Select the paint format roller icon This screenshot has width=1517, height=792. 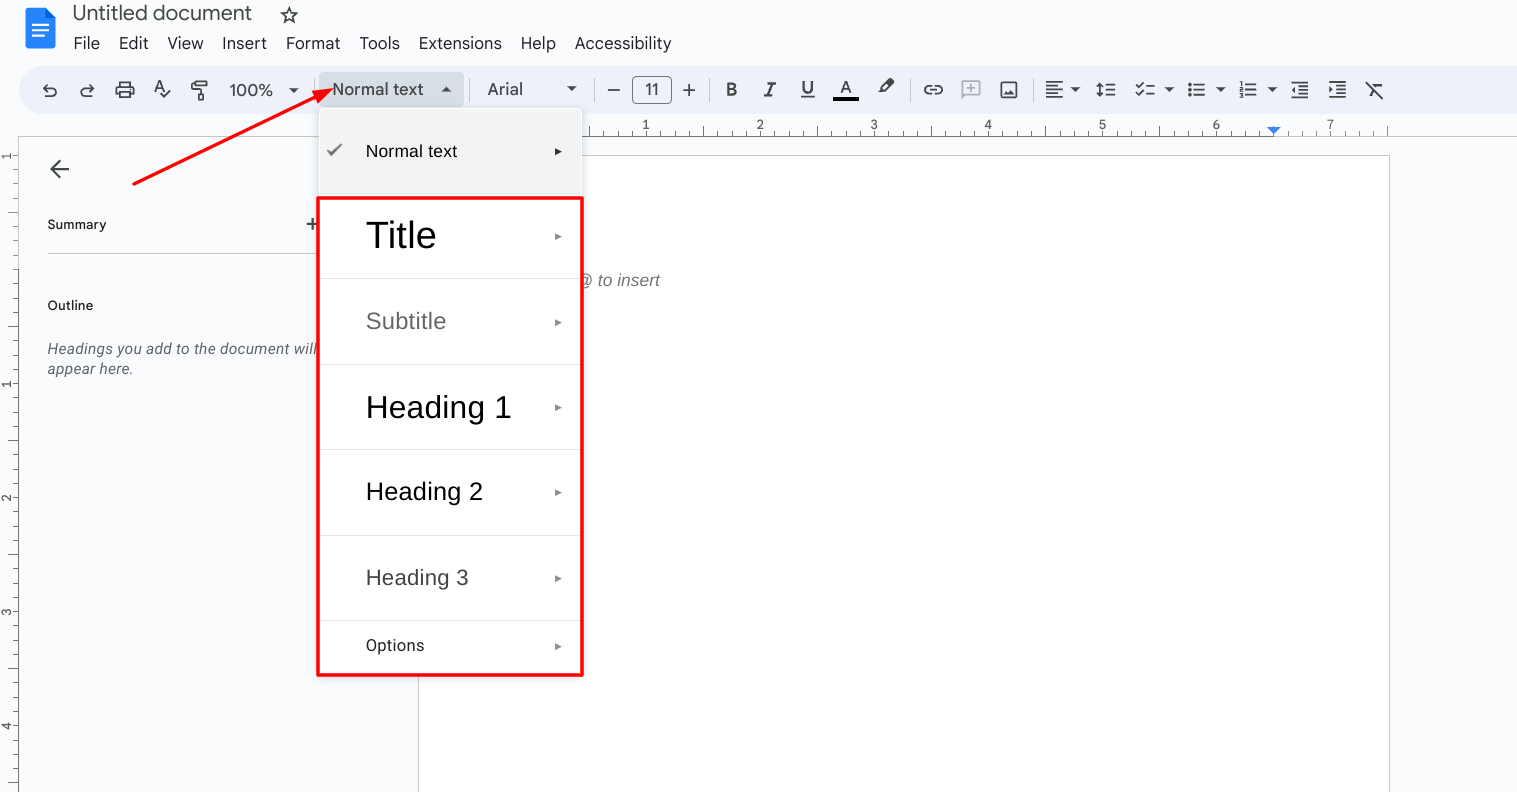pyautogui.click(x=199, y=90)
